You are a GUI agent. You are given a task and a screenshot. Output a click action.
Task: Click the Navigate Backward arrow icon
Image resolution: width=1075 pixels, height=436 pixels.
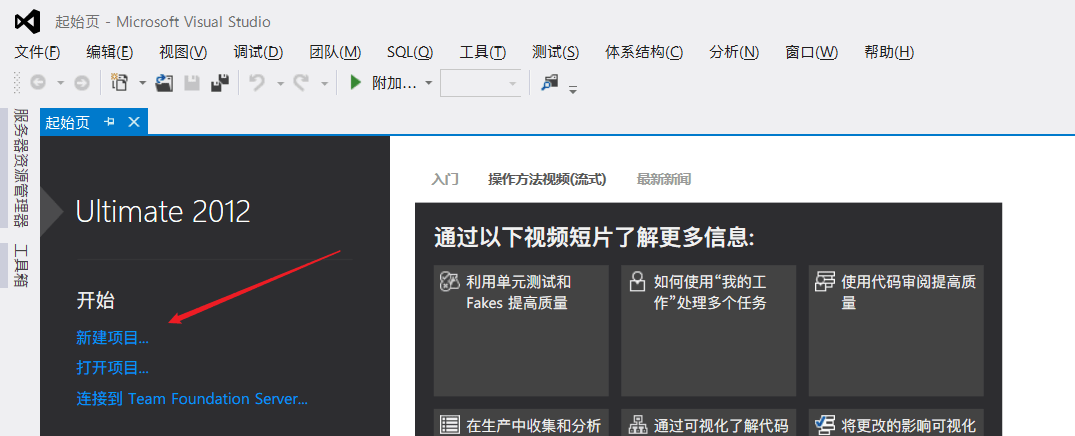38,84
